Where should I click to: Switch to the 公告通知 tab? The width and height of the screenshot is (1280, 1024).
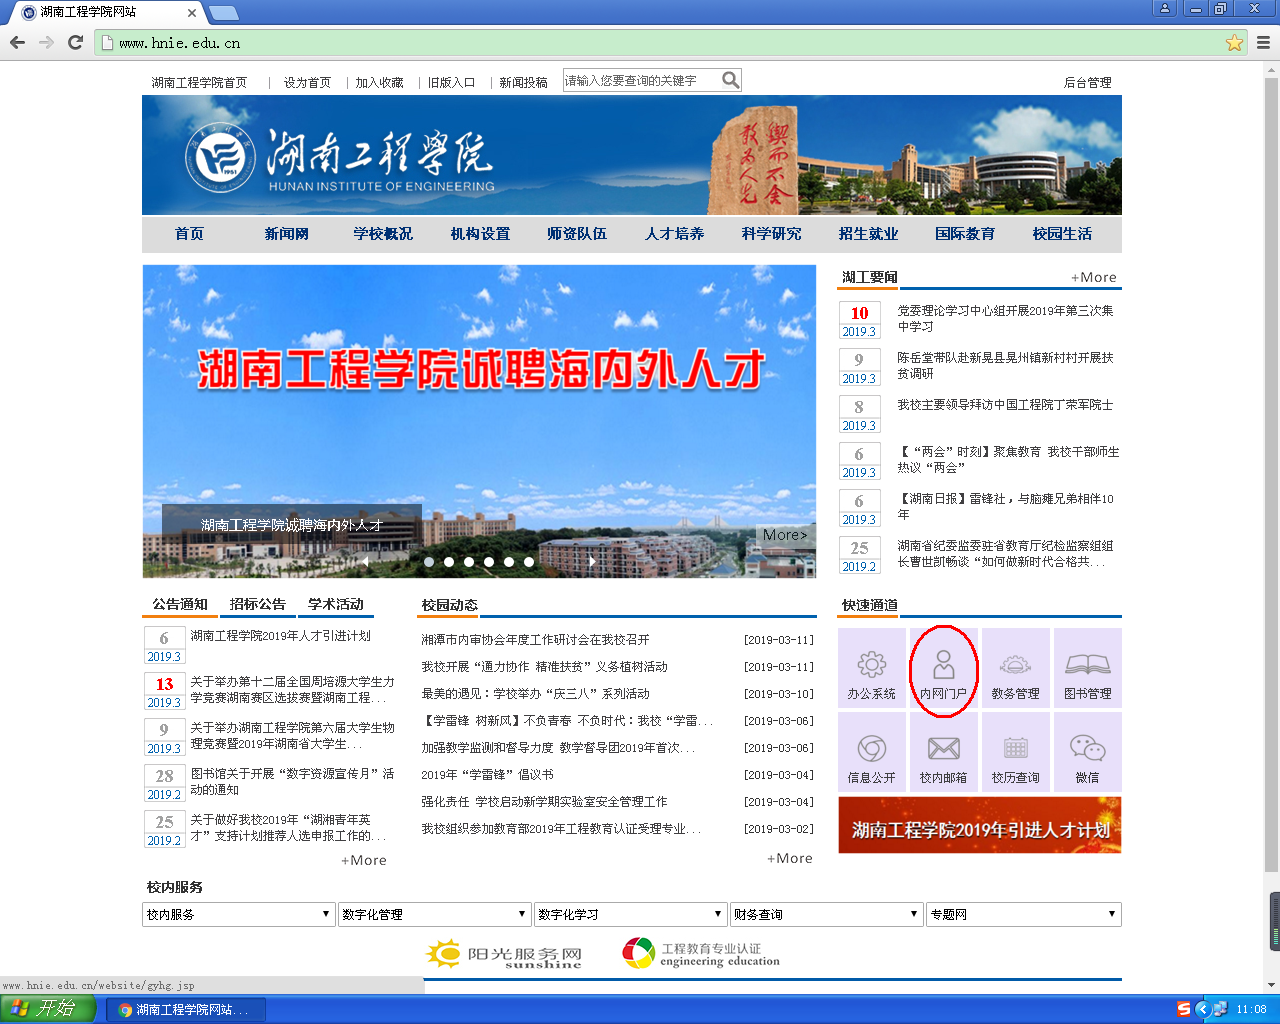tap(180, 604)
